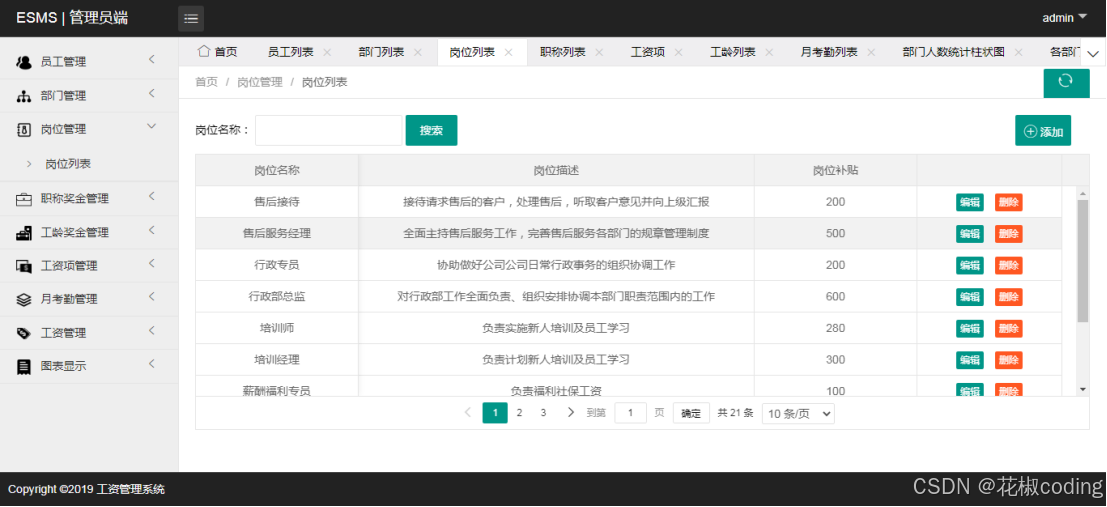The image size is (1107, 507).
Task: Expand the 工资管理 menu
Action: (152, 331)
